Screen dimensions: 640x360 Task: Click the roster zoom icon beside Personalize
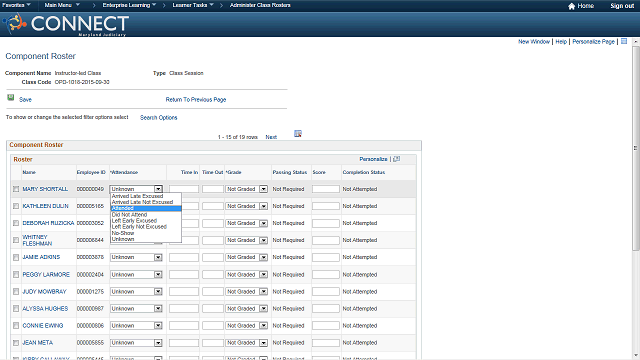(396, 159)
